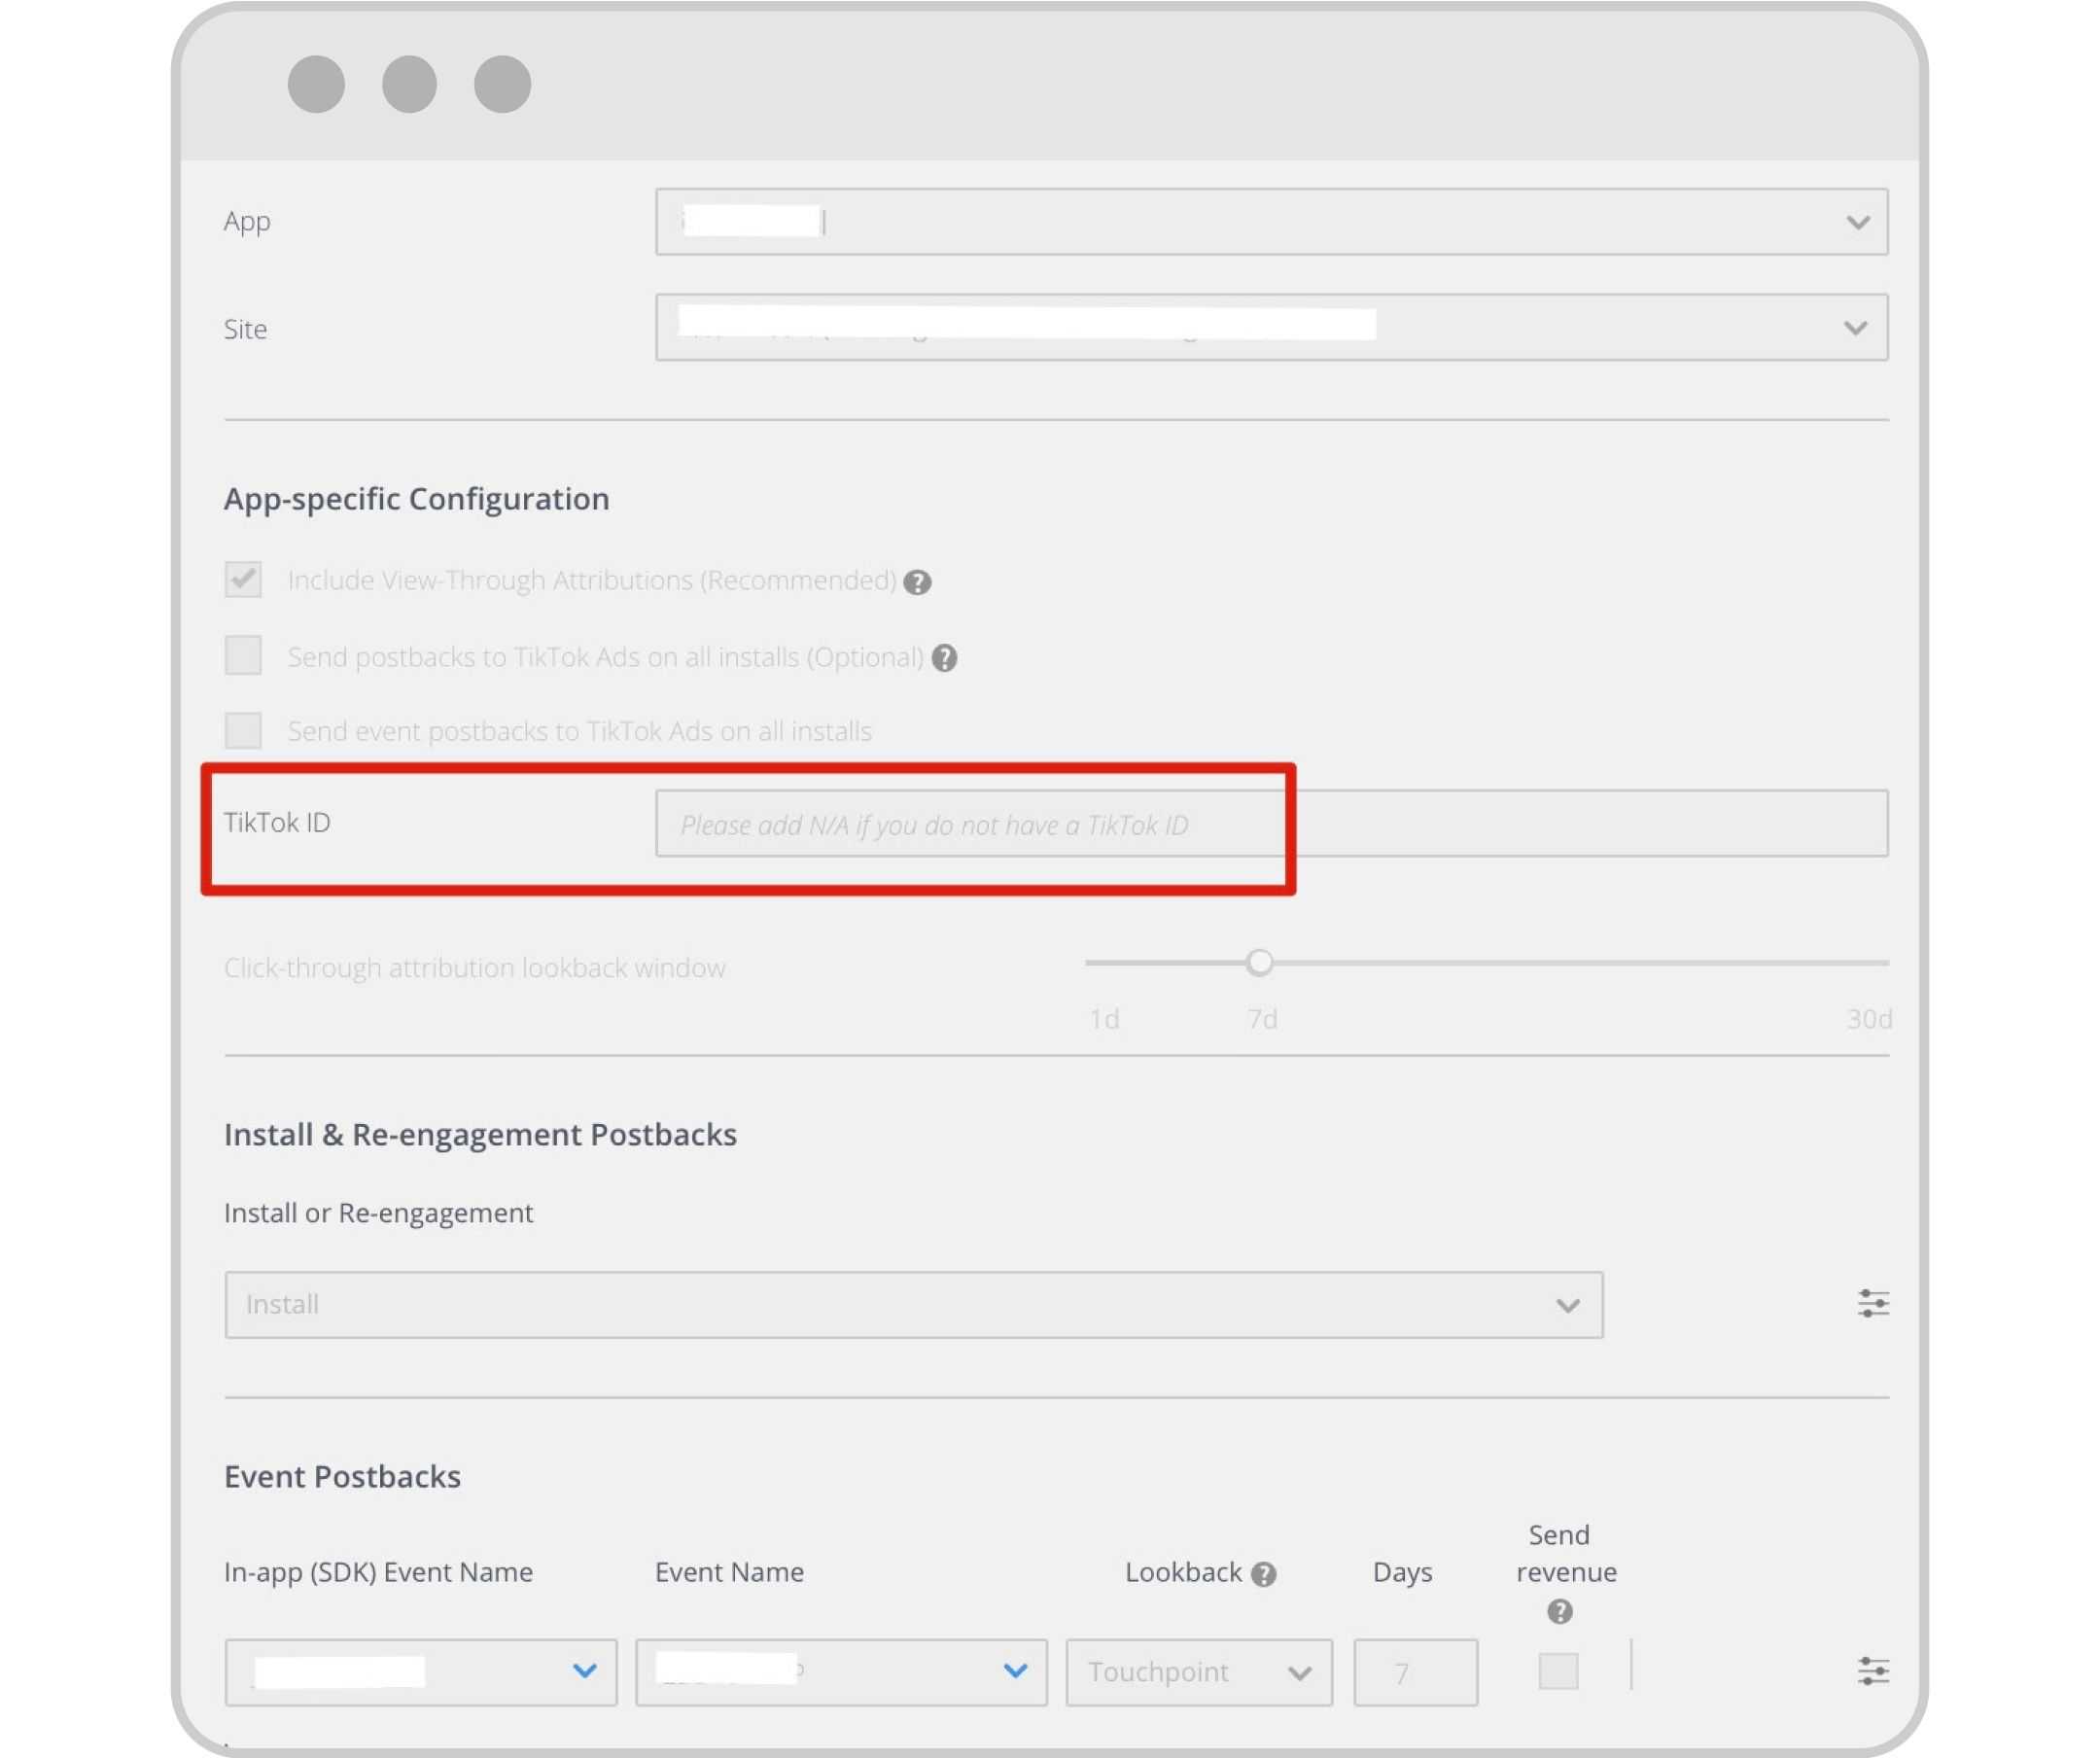Enable Send event postbacks on all installs

coord(242,729)
